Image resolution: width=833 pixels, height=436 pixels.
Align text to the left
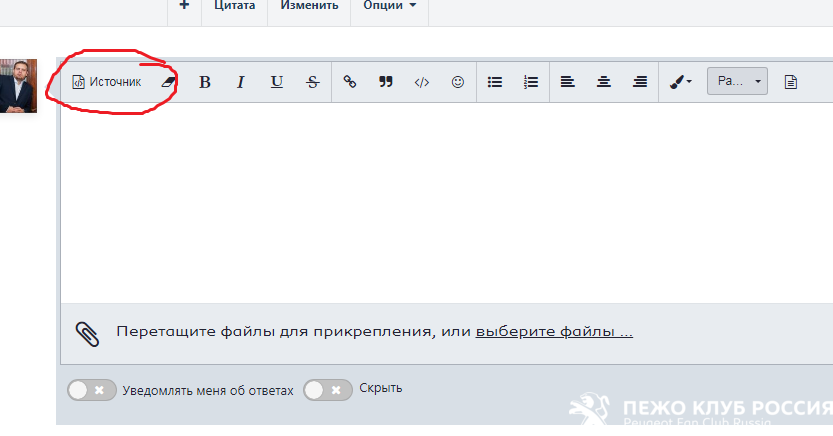coord(567,82)
